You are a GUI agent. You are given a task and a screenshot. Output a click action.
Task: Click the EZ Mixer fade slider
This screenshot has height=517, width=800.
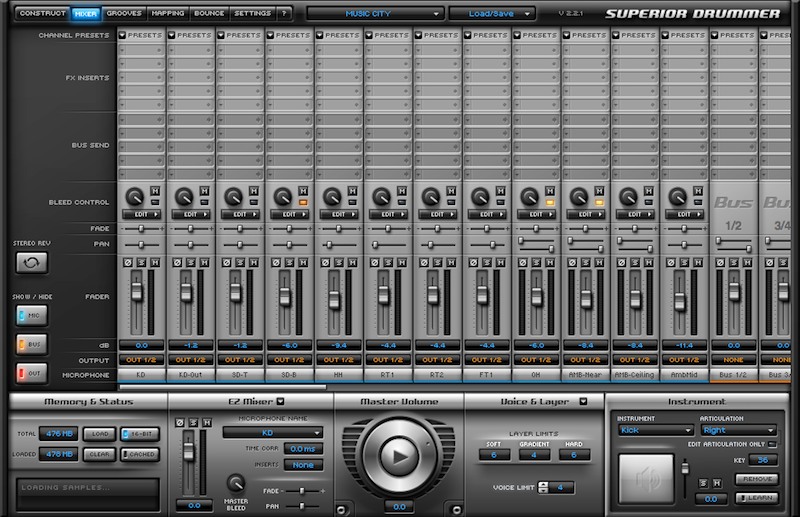pyautogui.click(x=302, y=490)
